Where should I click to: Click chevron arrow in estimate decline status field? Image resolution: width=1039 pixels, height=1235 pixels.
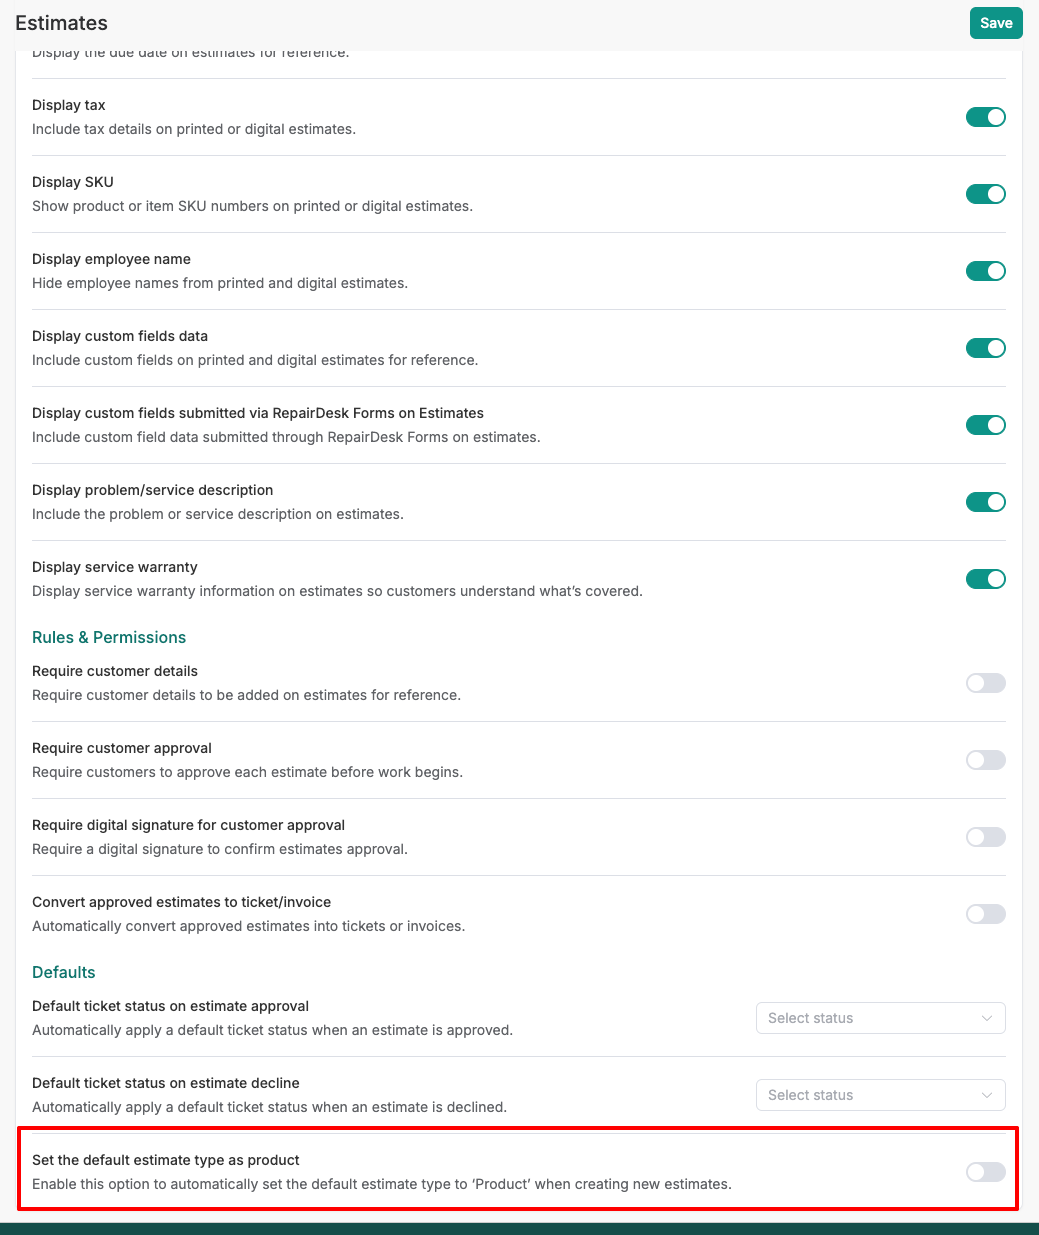[x=987, y=1095]
